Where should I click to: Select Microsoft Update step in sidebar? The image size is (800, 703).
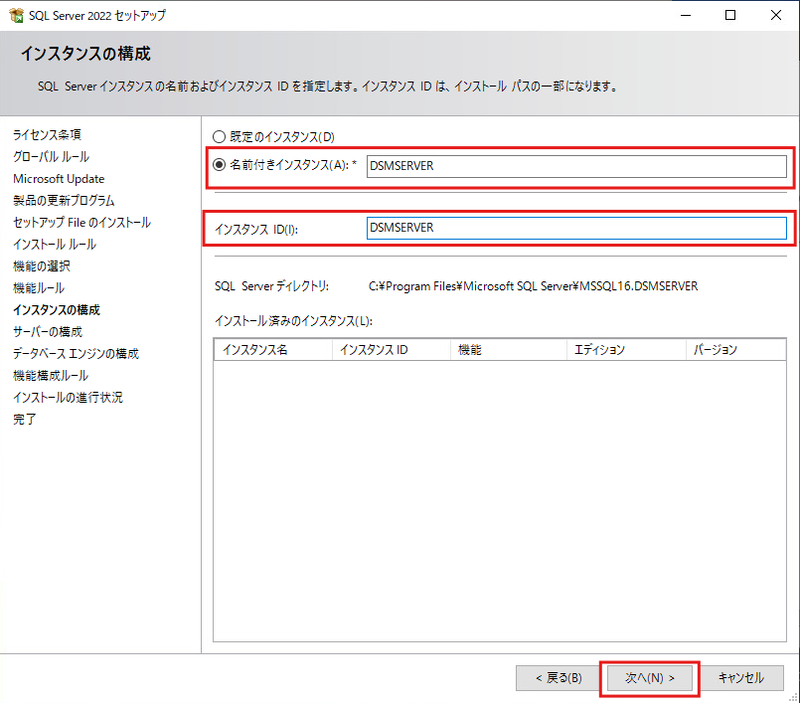(x=59, y=179)
